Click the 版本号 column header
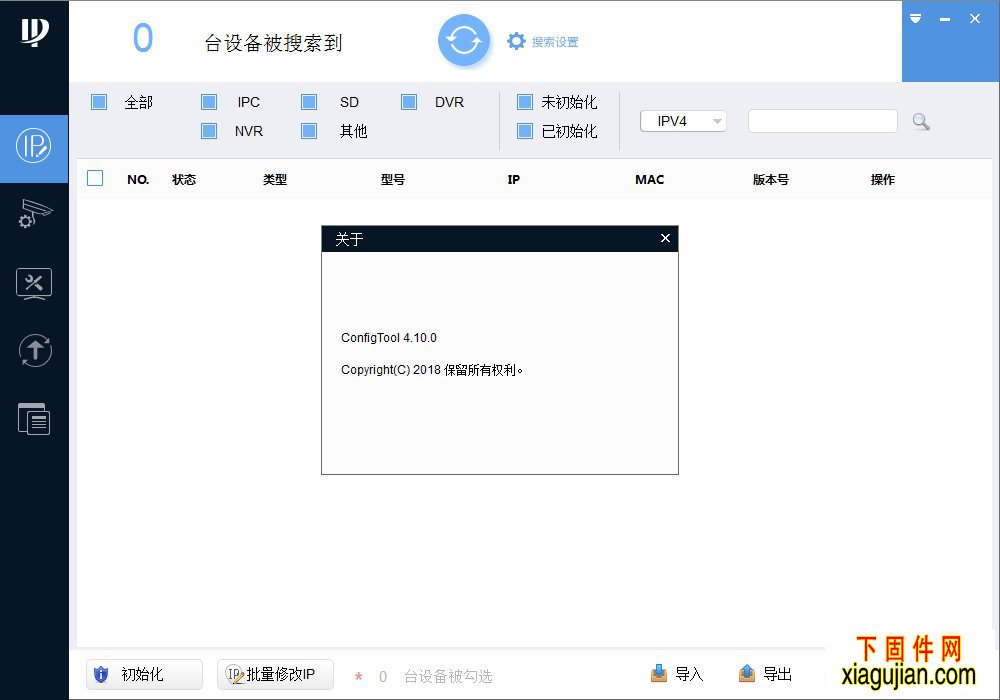The image size is (1000, 700). [770, 180]
